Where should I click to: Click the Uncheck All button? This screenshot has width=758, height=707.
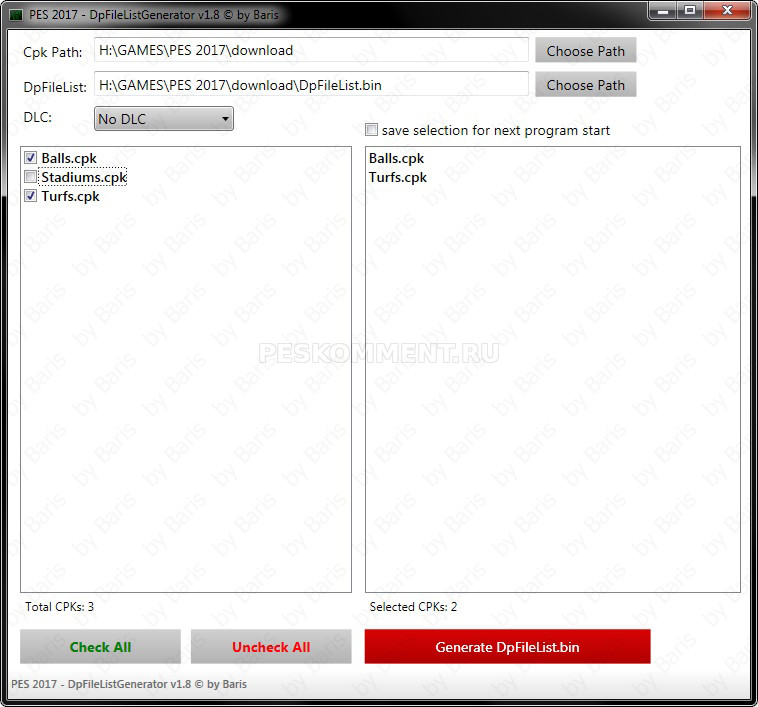pos(271,647)
